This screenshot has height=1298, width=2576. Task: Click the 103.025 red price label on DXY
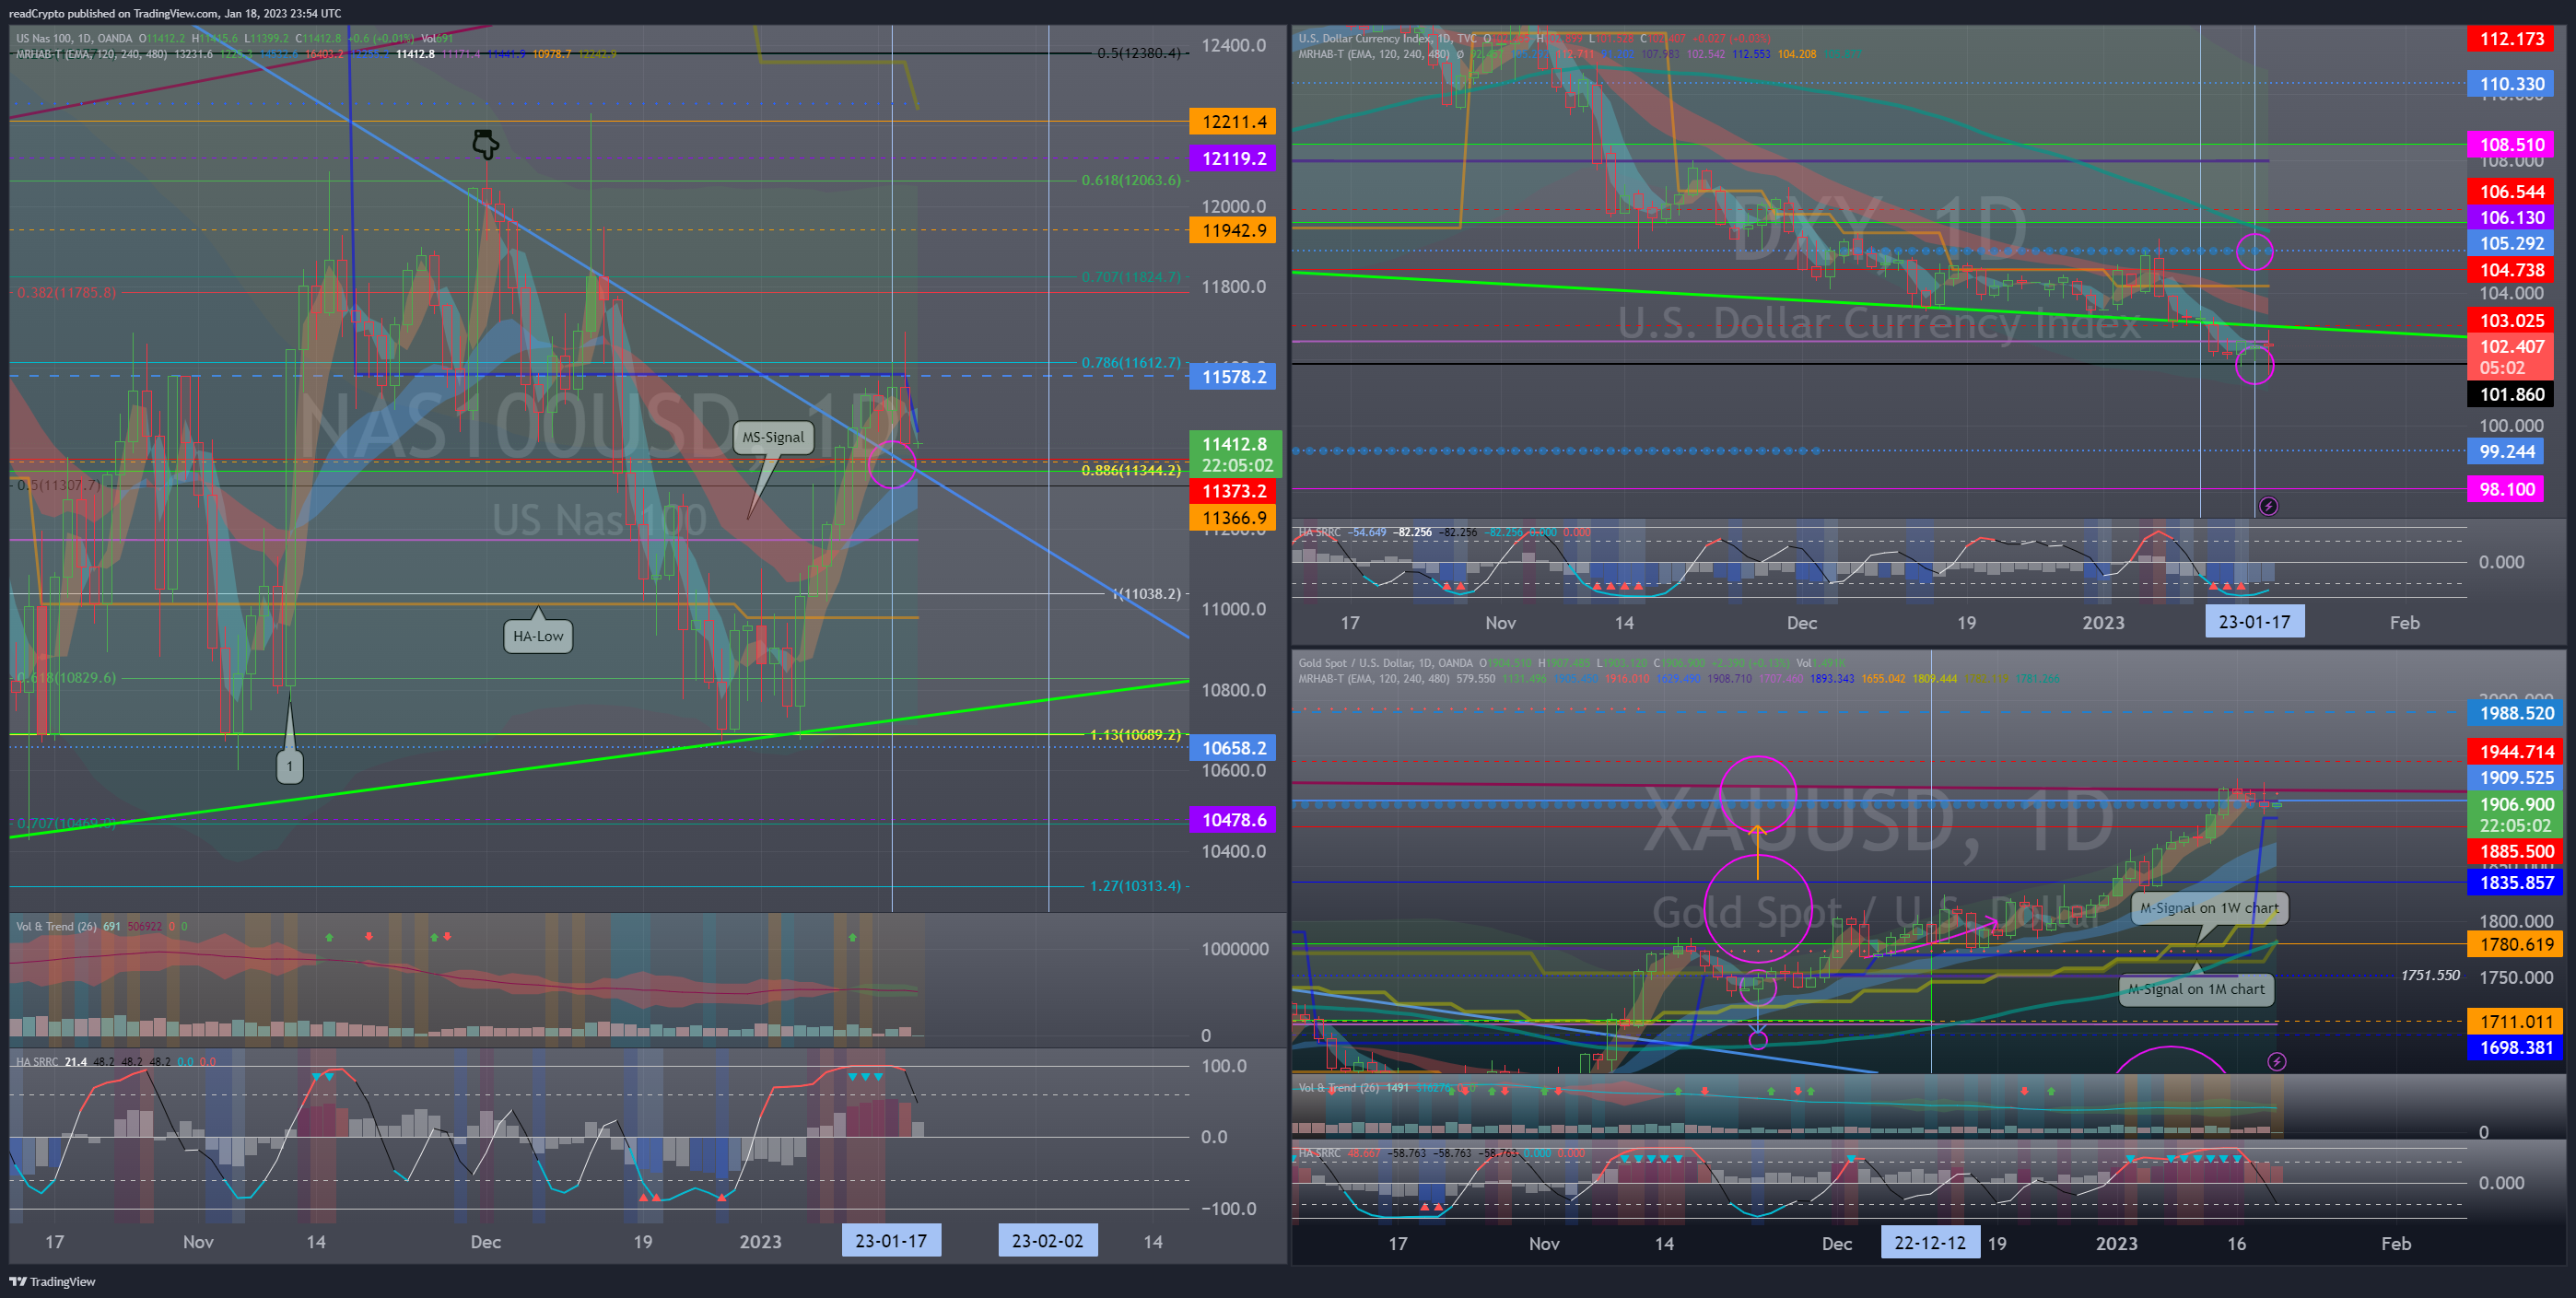pos(2510,321)
